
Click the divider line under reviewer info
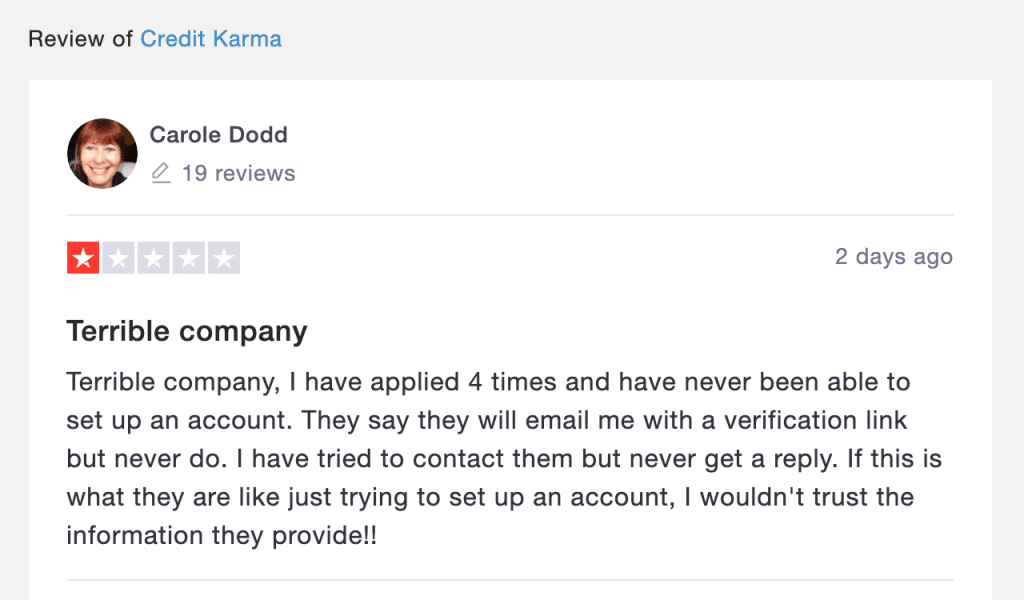(510, 215)
